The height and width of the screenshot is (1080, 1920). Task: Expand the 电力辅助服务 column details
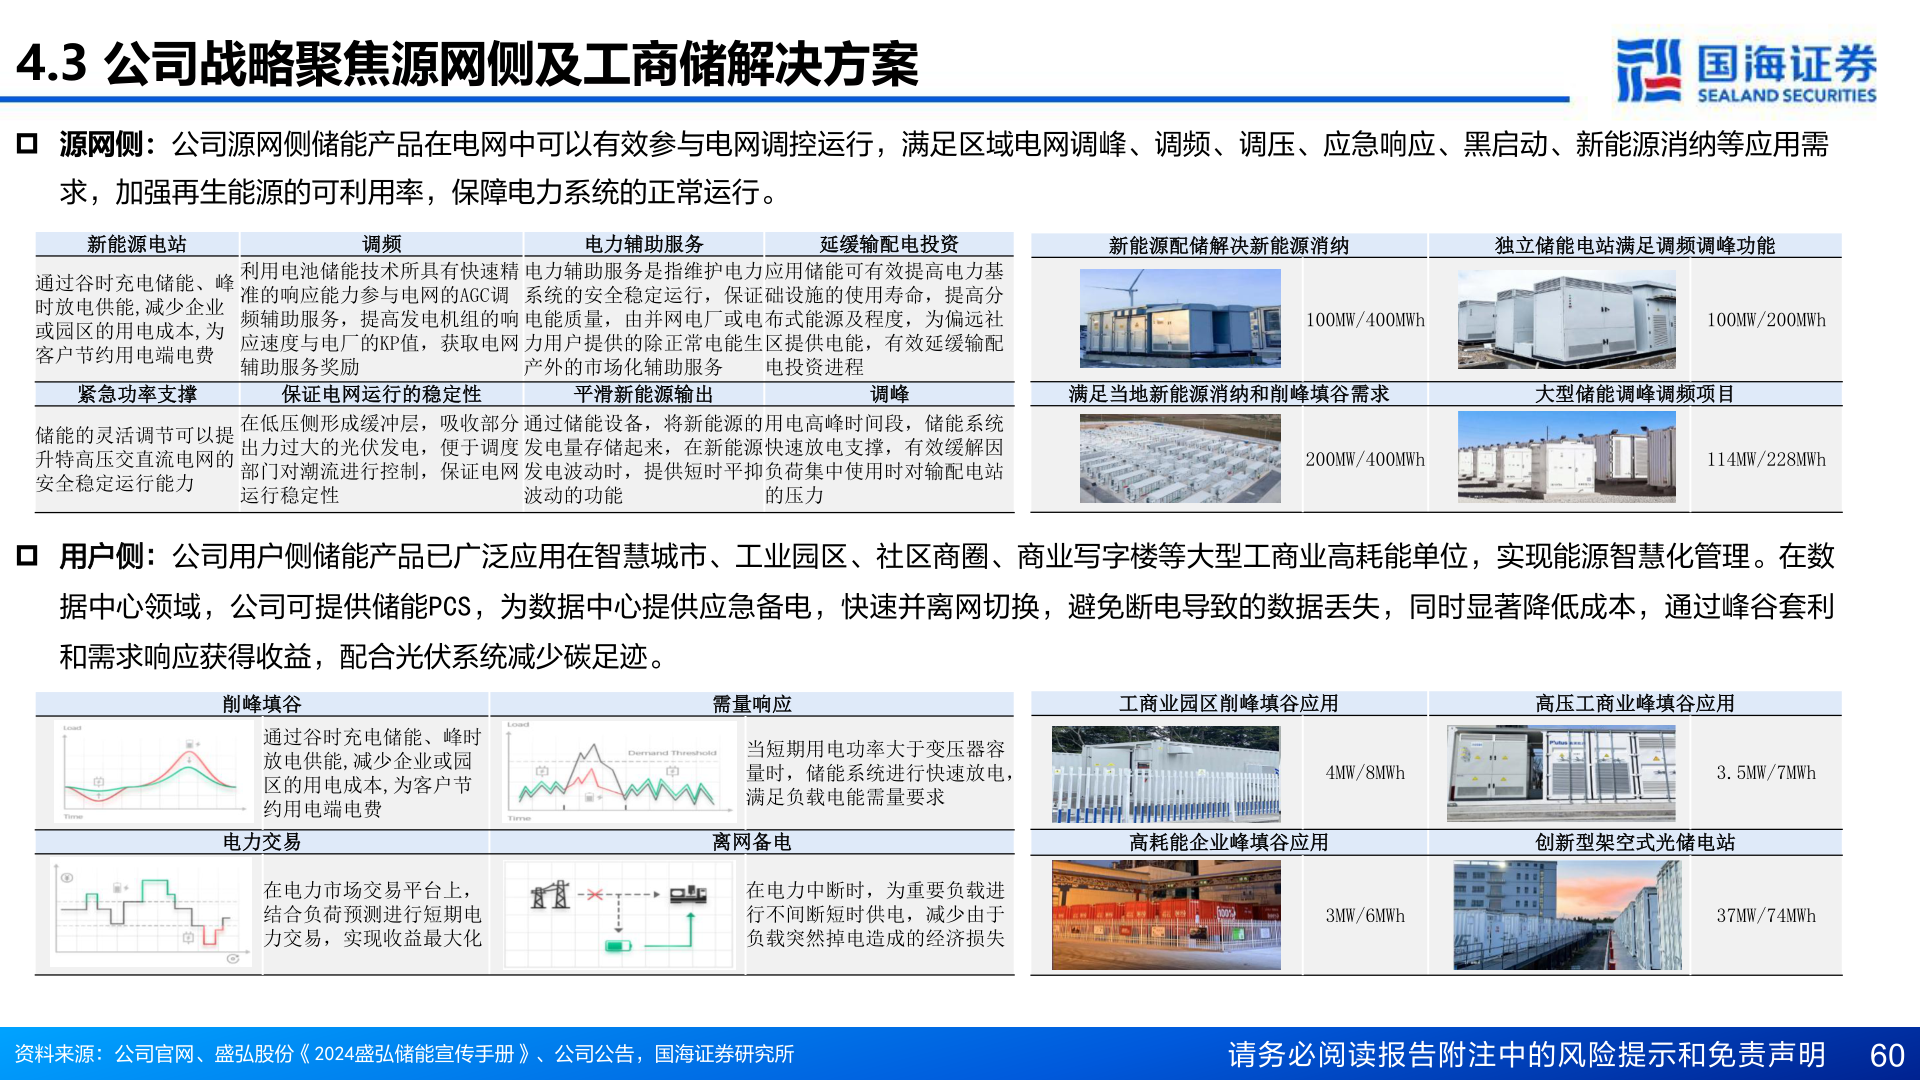(x=644, y=242)
